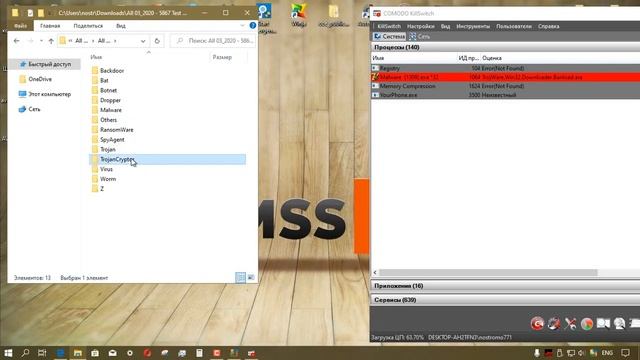Go up one folder level in Explorer
This screenshot has width=640, height=360.
(51, 41)
